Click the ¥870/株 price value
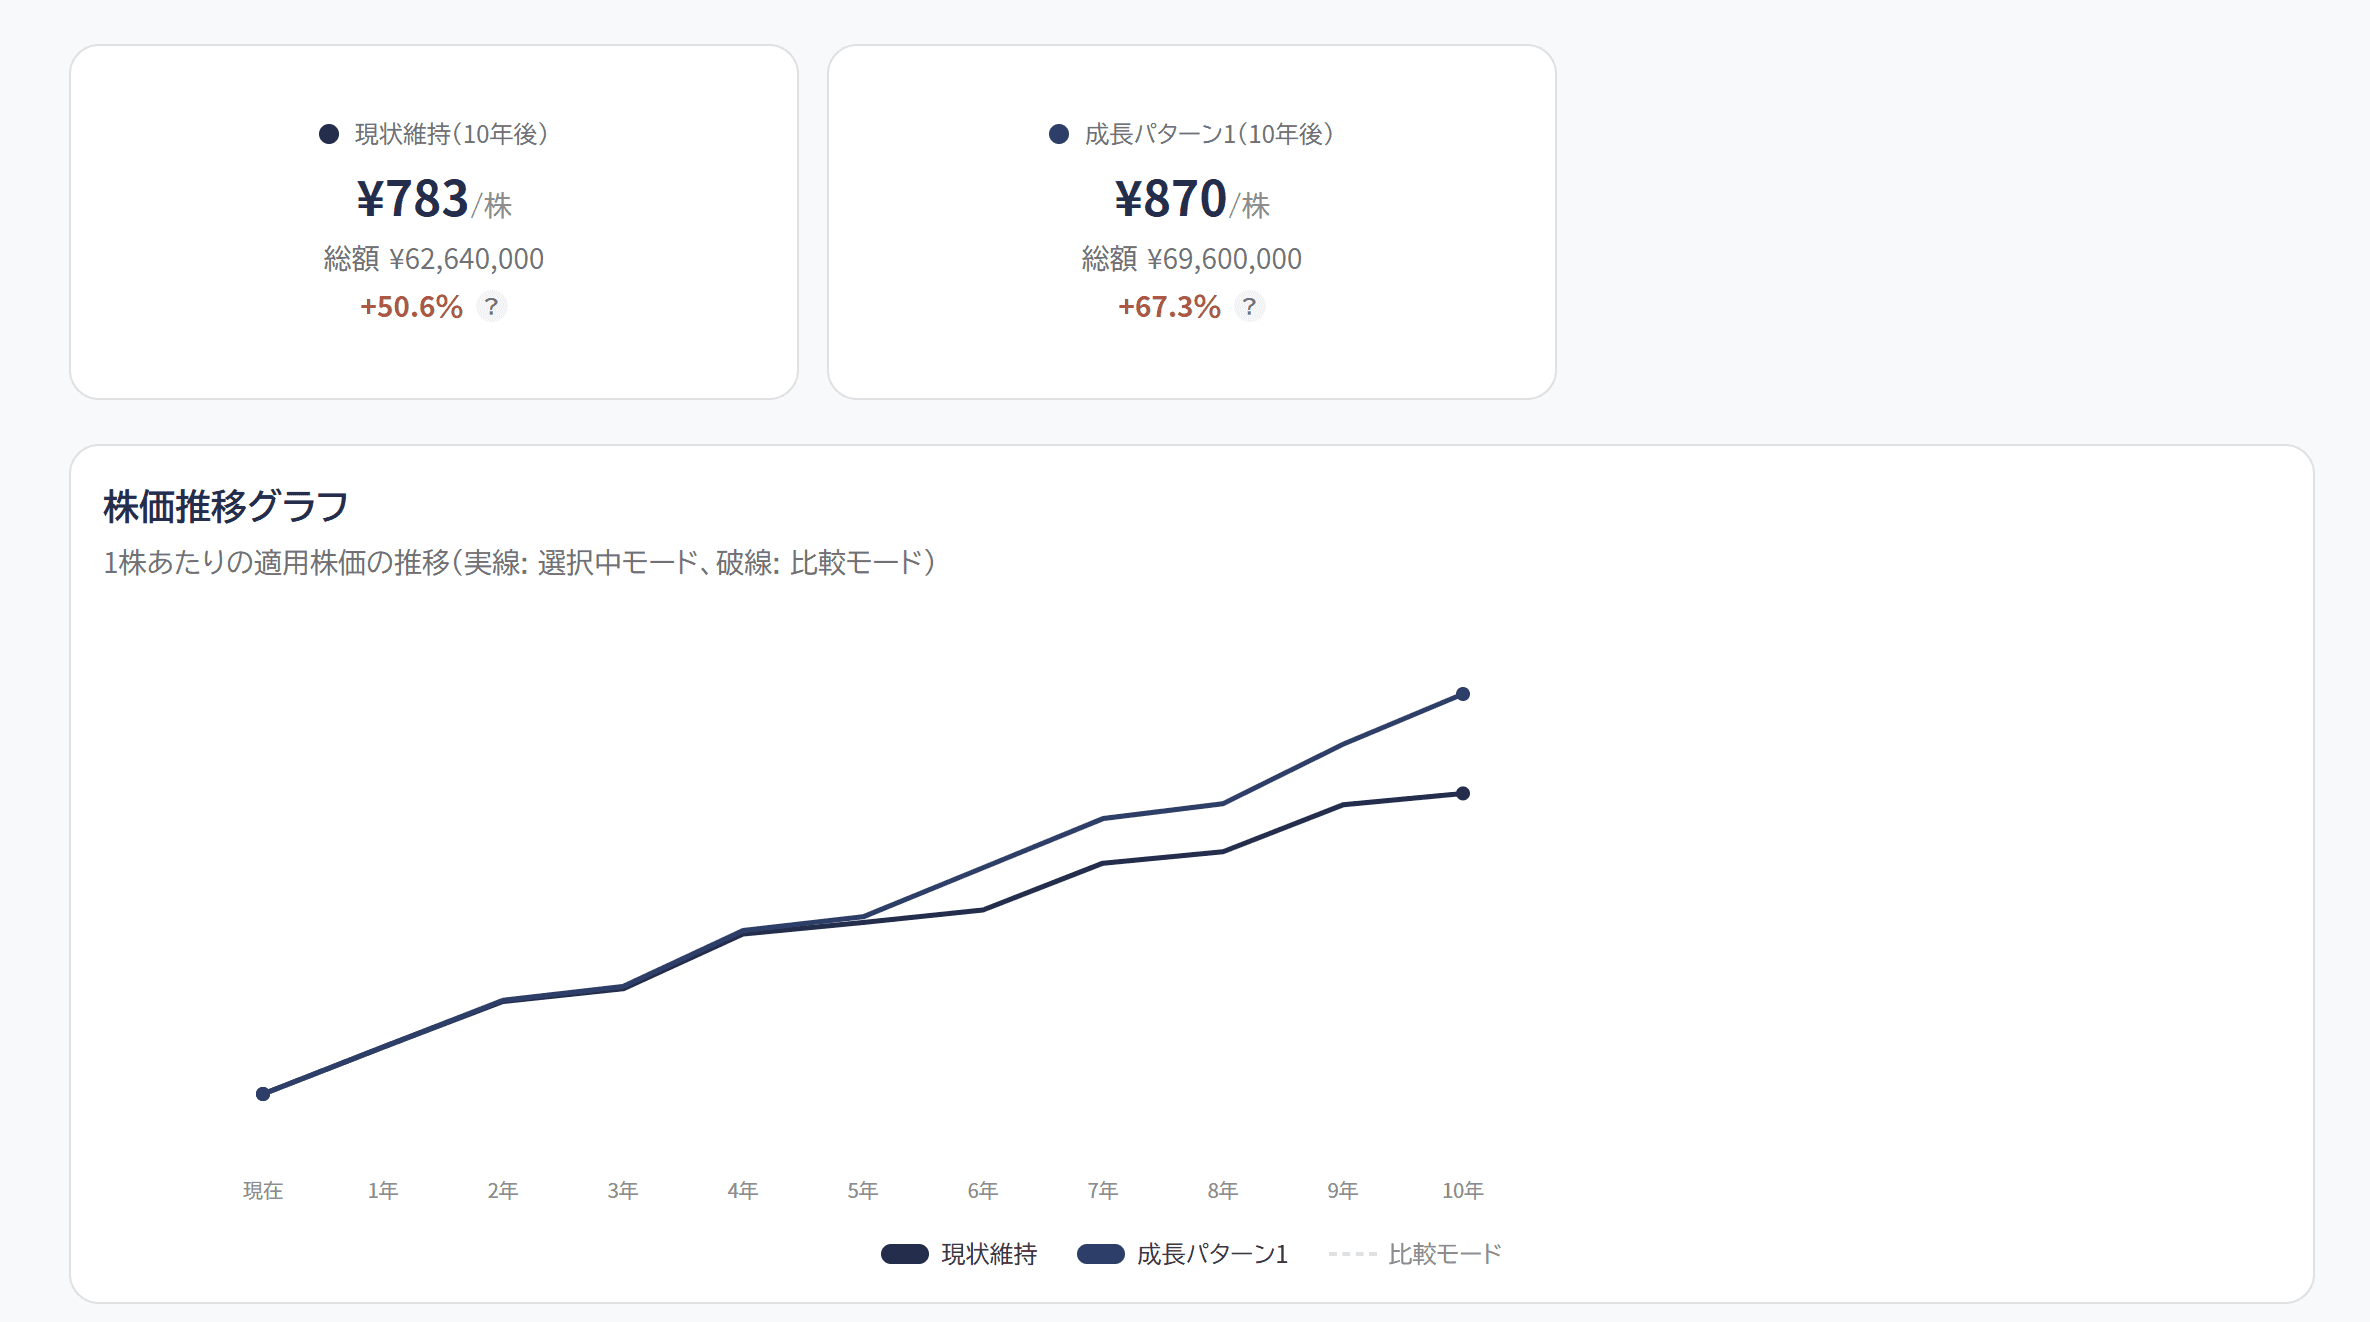2370x1322 pixels. click(1192, 199)
